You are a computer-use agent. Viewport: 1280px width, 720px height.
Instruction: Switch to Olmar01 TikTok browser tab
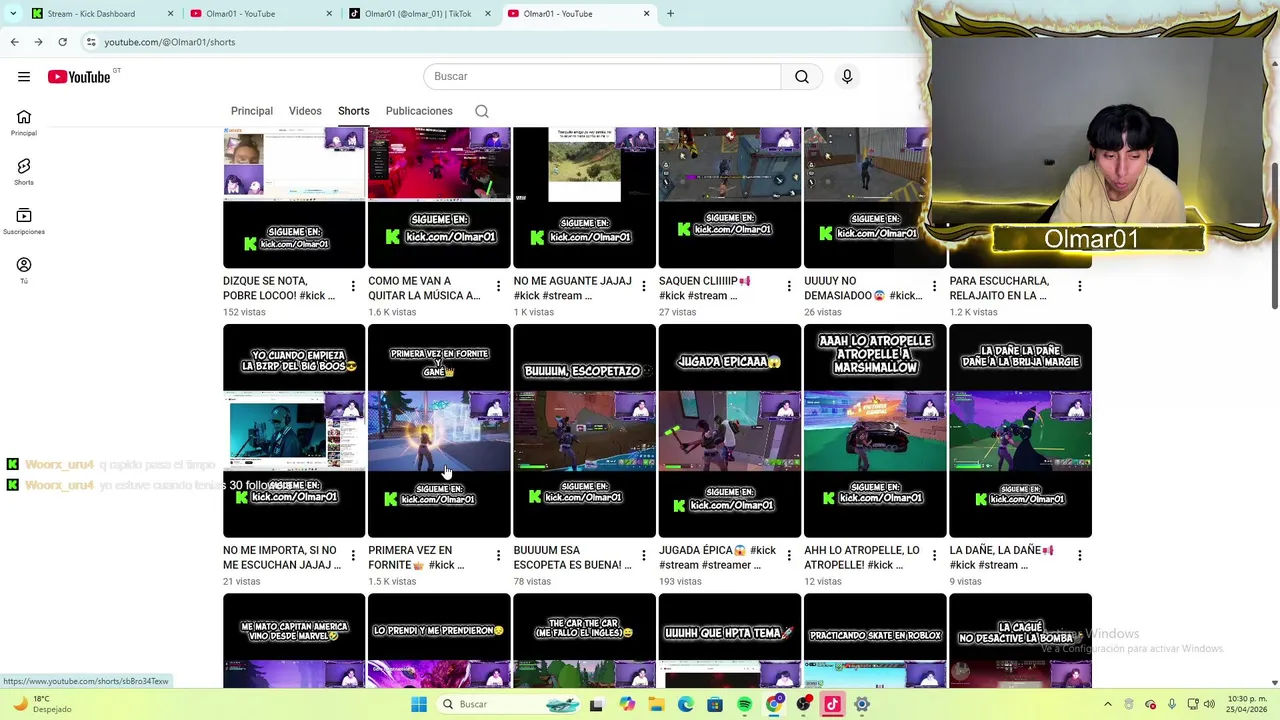tap(420, 14)
